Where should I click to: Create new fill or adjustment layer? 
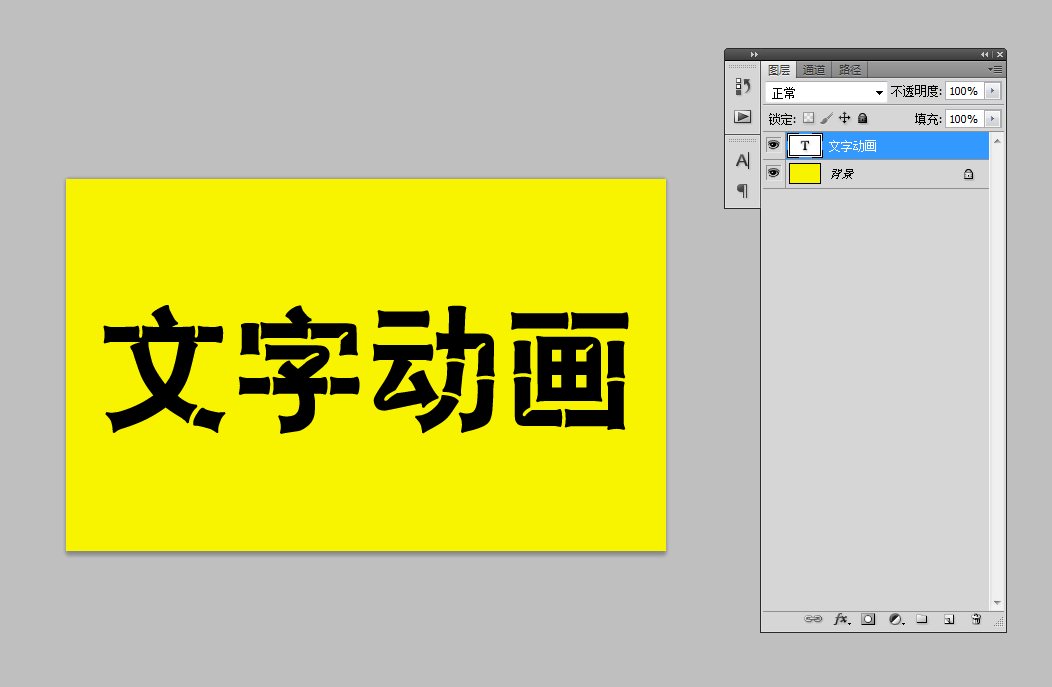(x=896, y=619)
